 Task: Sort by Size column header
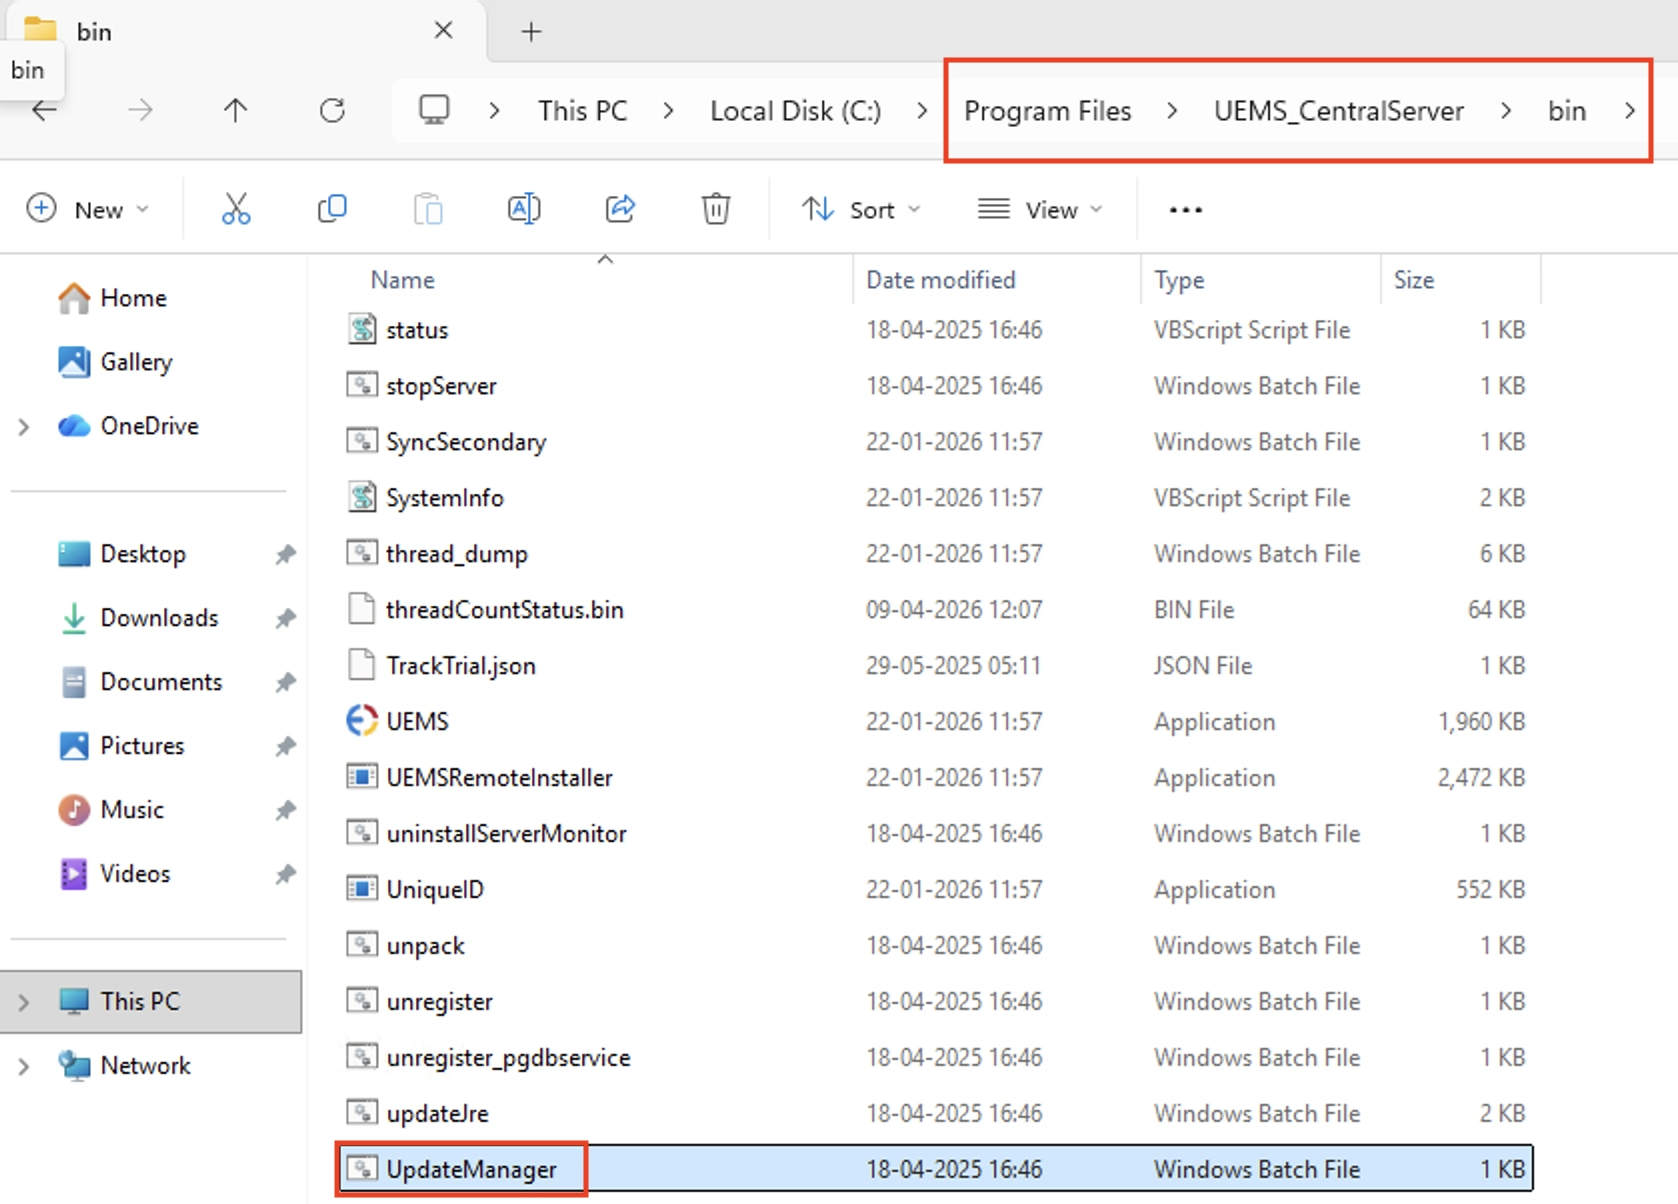(1414, 280)
